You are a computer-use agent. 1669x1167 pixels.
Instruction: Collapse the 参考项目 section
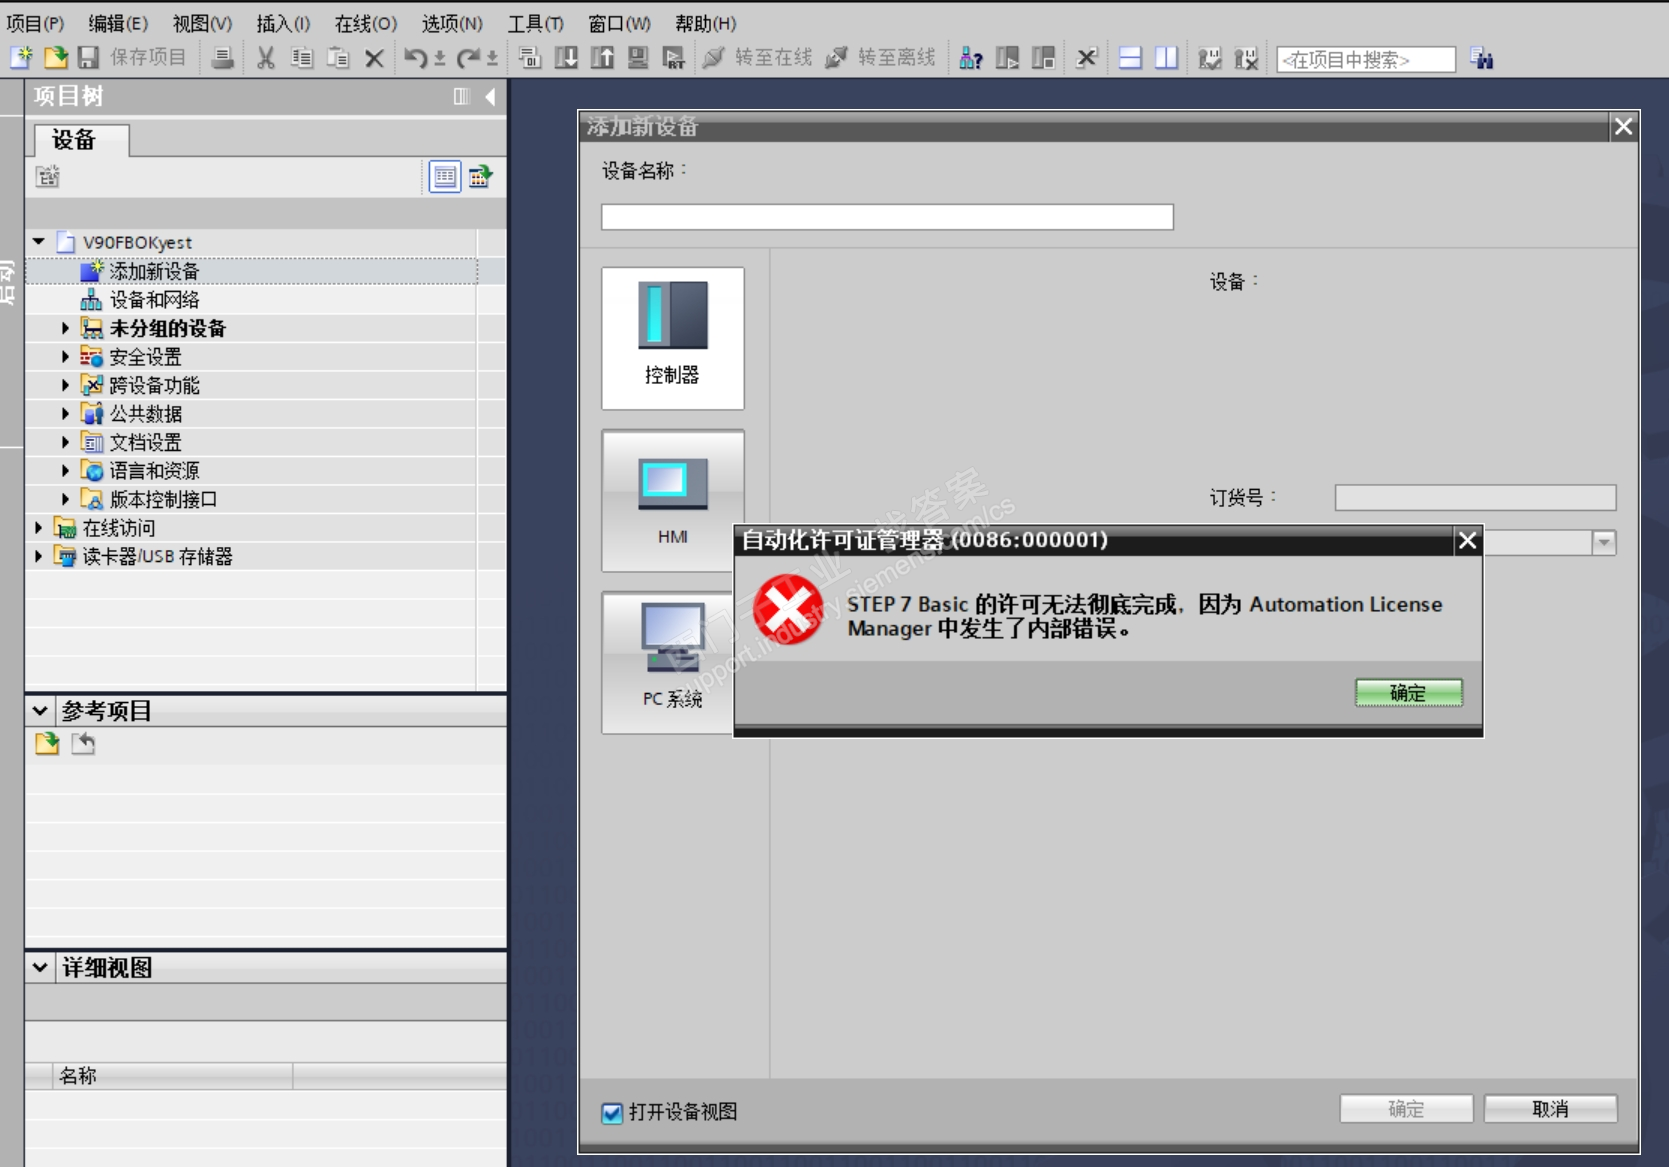pyautogui.click(x=40, y=711)
